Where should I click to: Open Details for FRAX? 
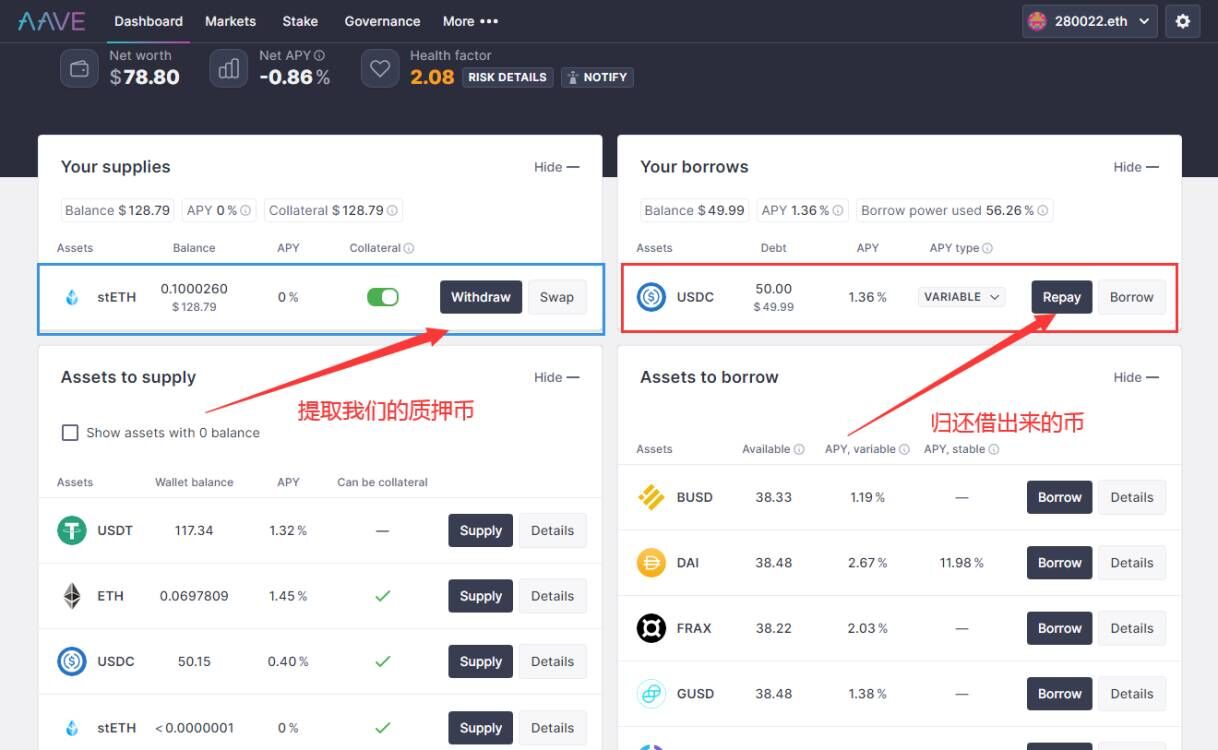[1132, 628]
